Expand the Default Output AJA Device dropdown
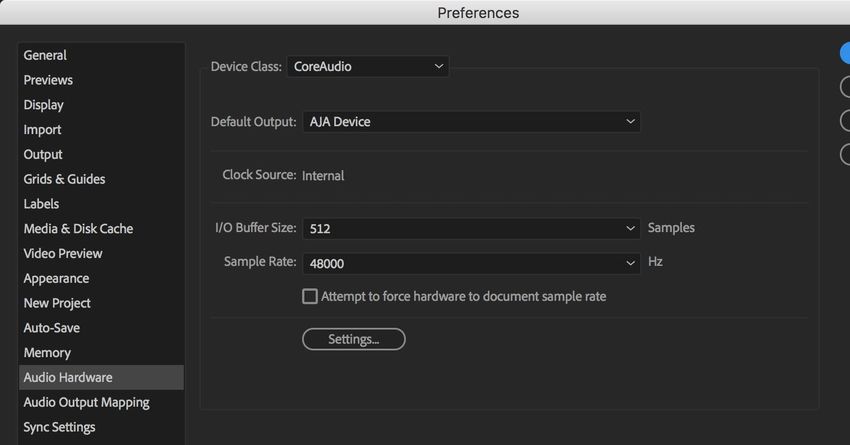Viewport: 850px width, 445px height. point(471,122)
